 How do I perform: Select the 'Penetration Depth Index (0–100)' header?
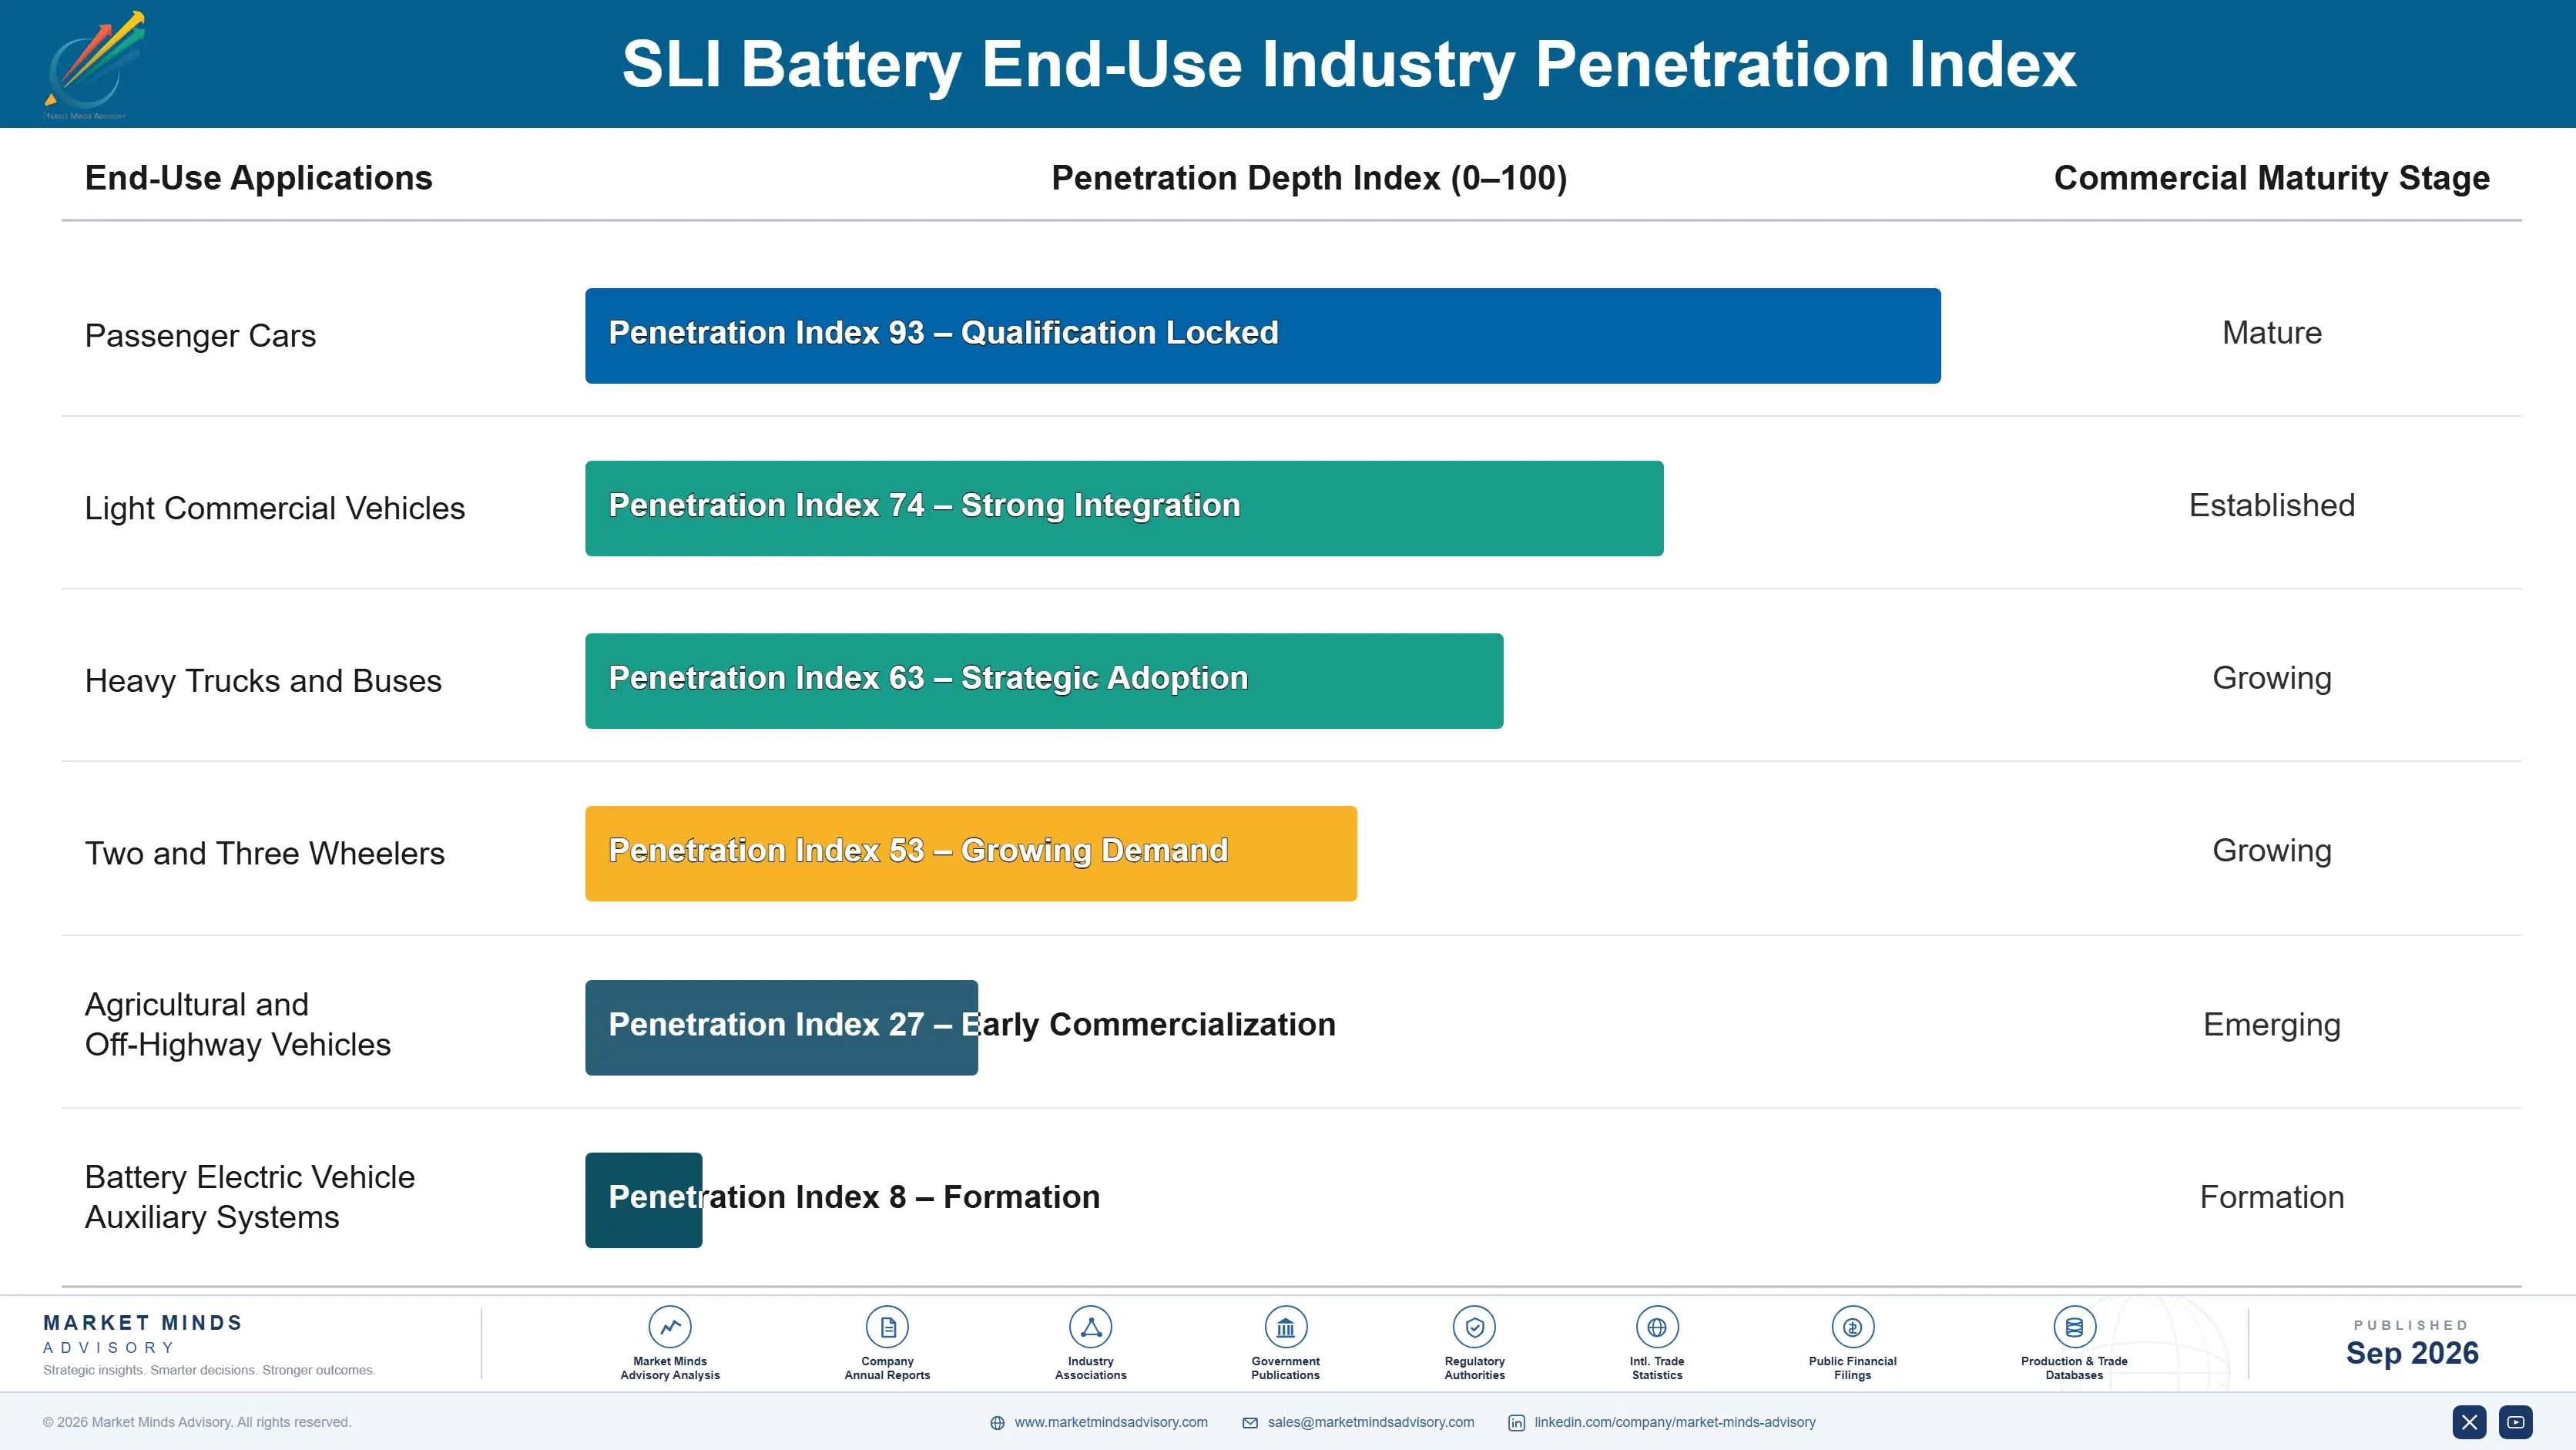(x=1309, y=178)
